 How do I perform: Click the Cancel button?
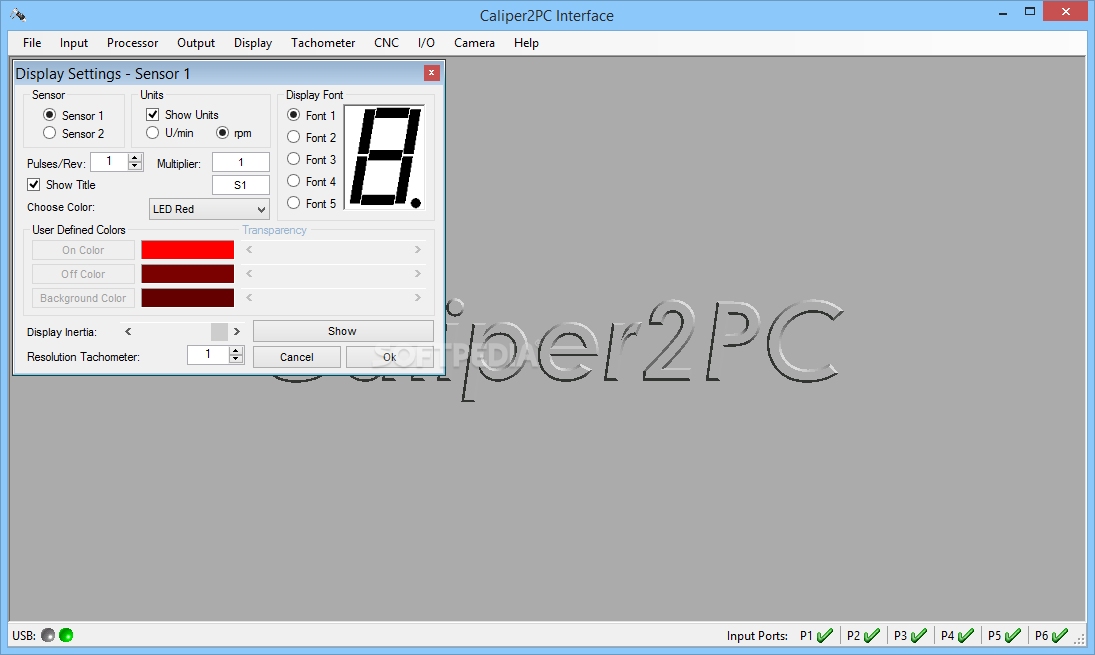click(x=297, y=357)
